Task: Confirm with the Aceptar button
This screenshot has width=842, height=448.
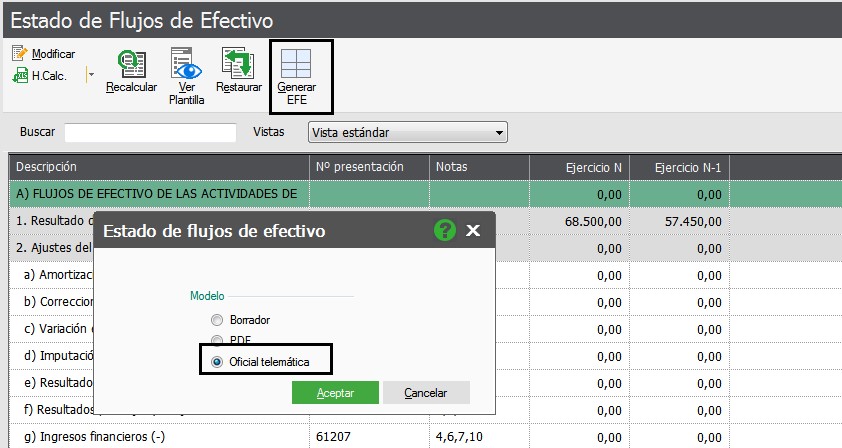Action: pyautogui.click(x=335, y=393)
